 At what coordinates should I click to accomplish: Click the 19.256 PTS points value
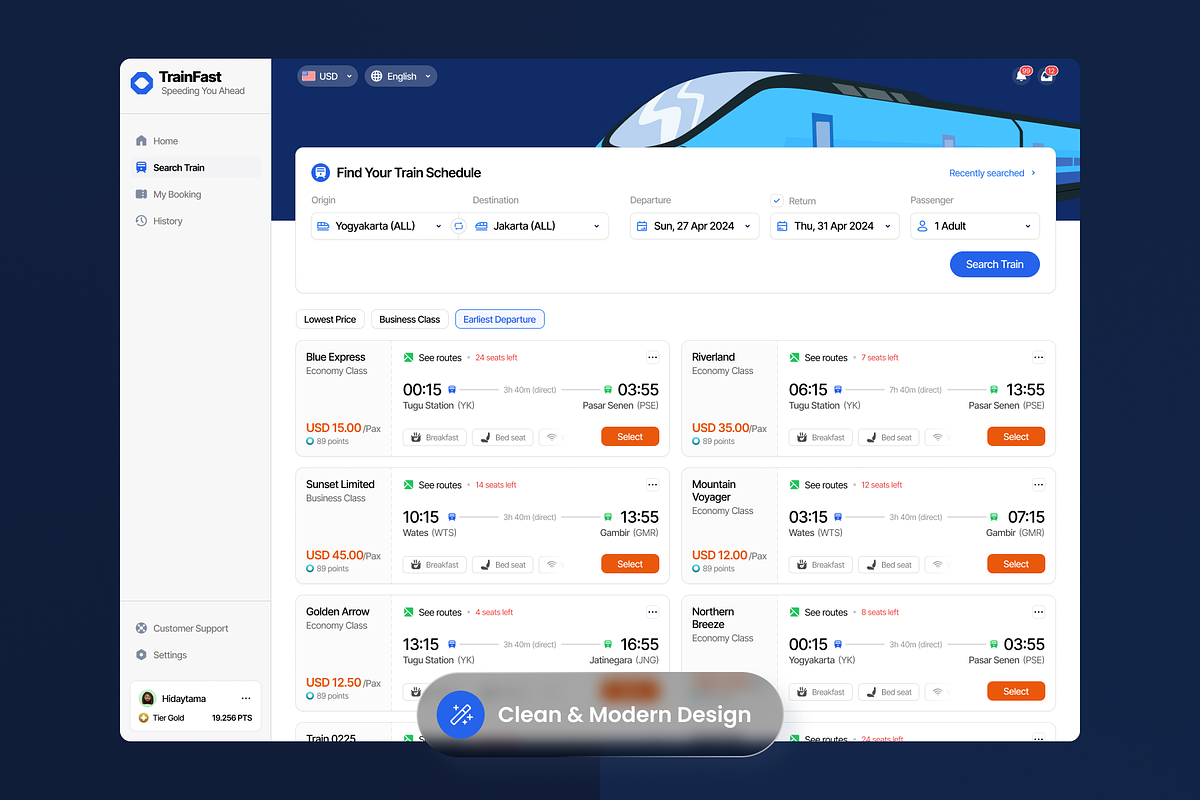[232, 718]
